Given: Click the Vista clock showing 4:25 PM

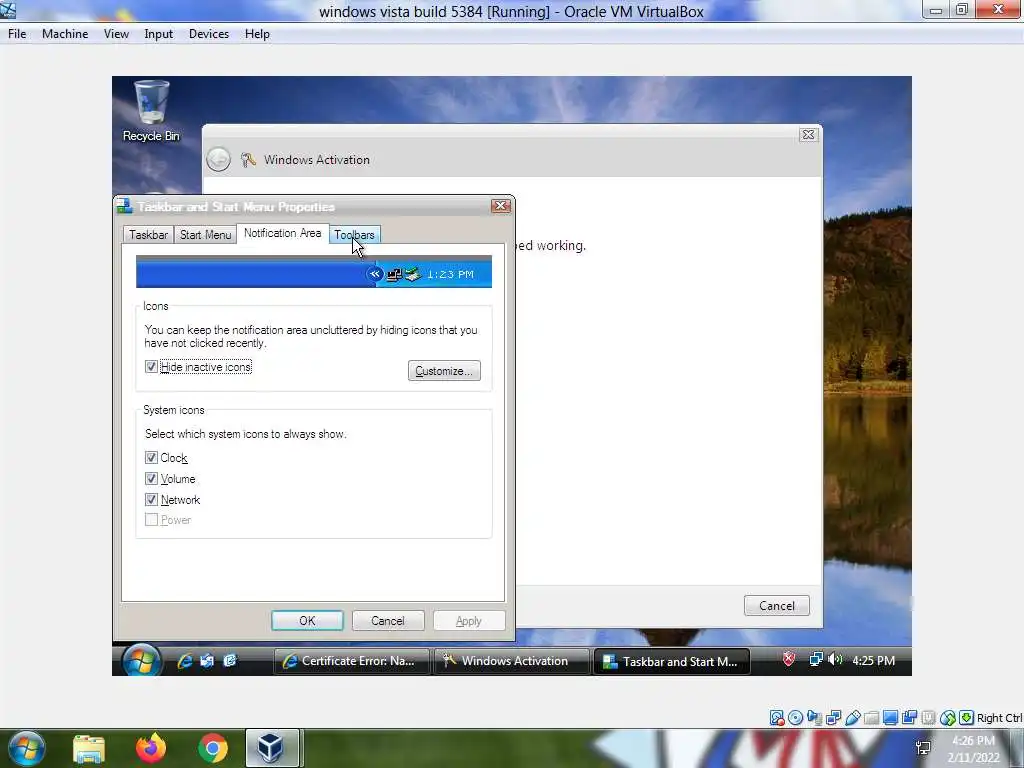Looking at the screenshot, I should coord(873,660).
